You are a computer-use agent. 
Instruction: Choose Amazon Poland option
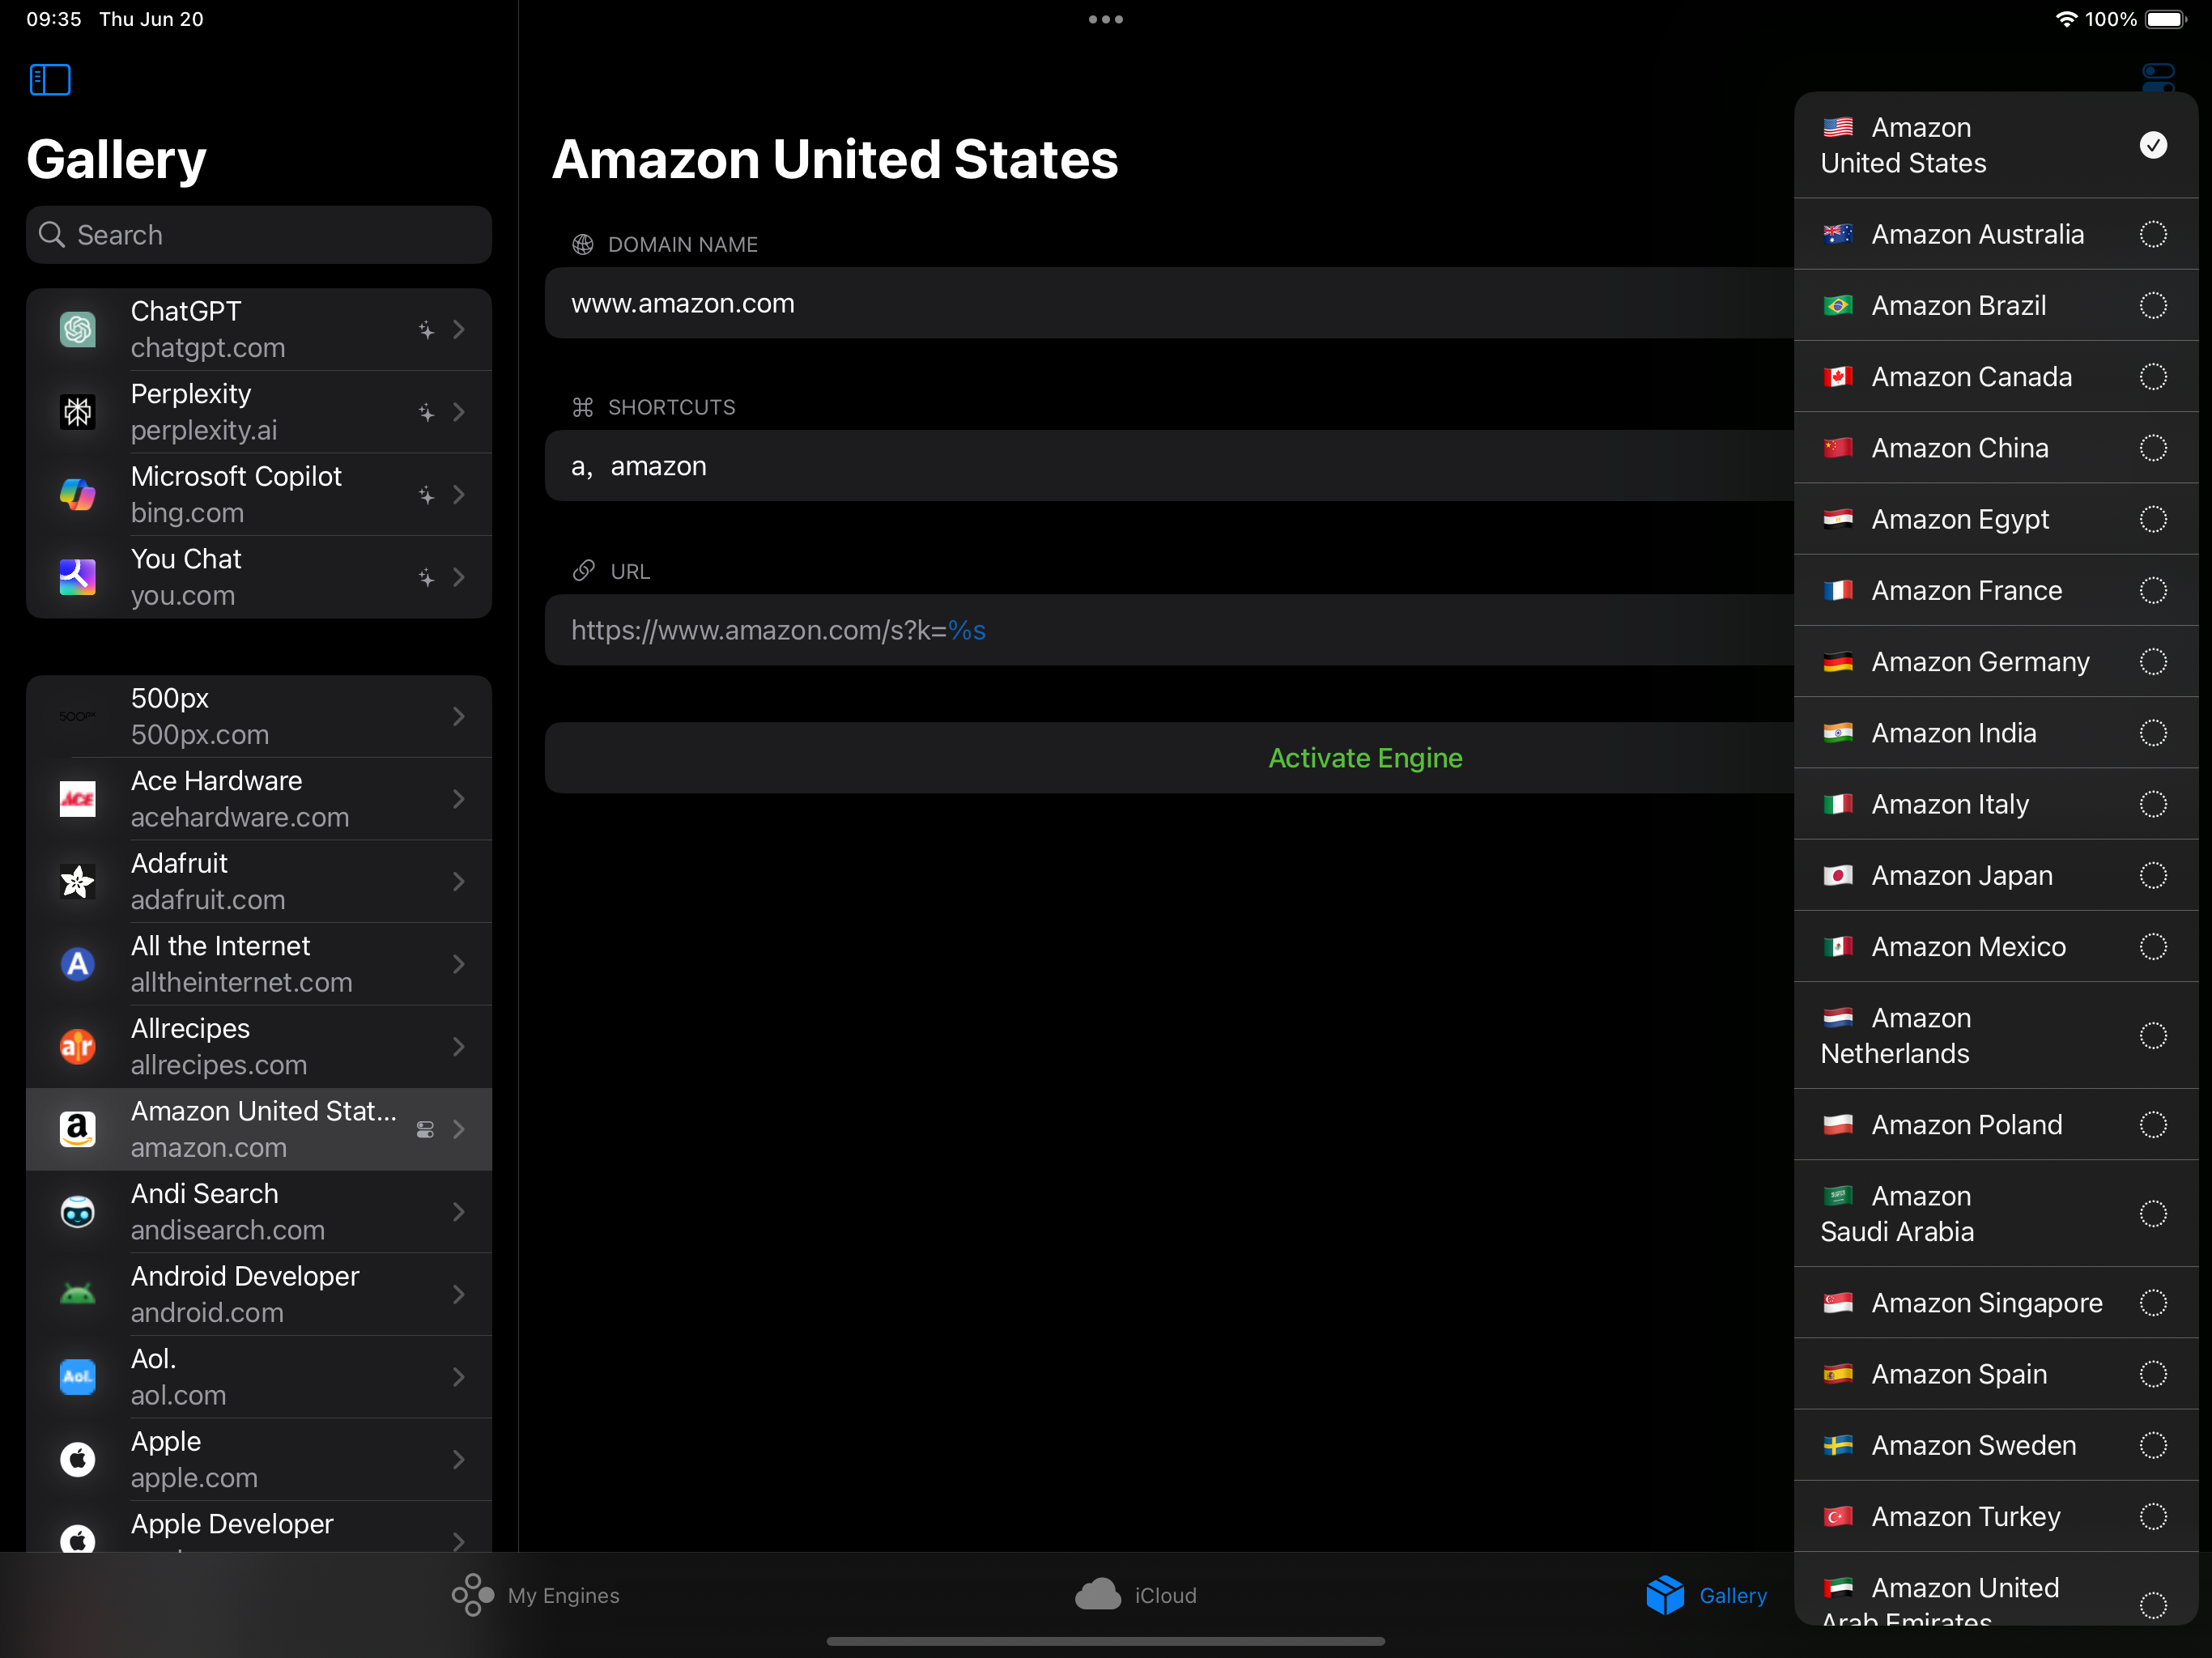click(1996, 1124)
